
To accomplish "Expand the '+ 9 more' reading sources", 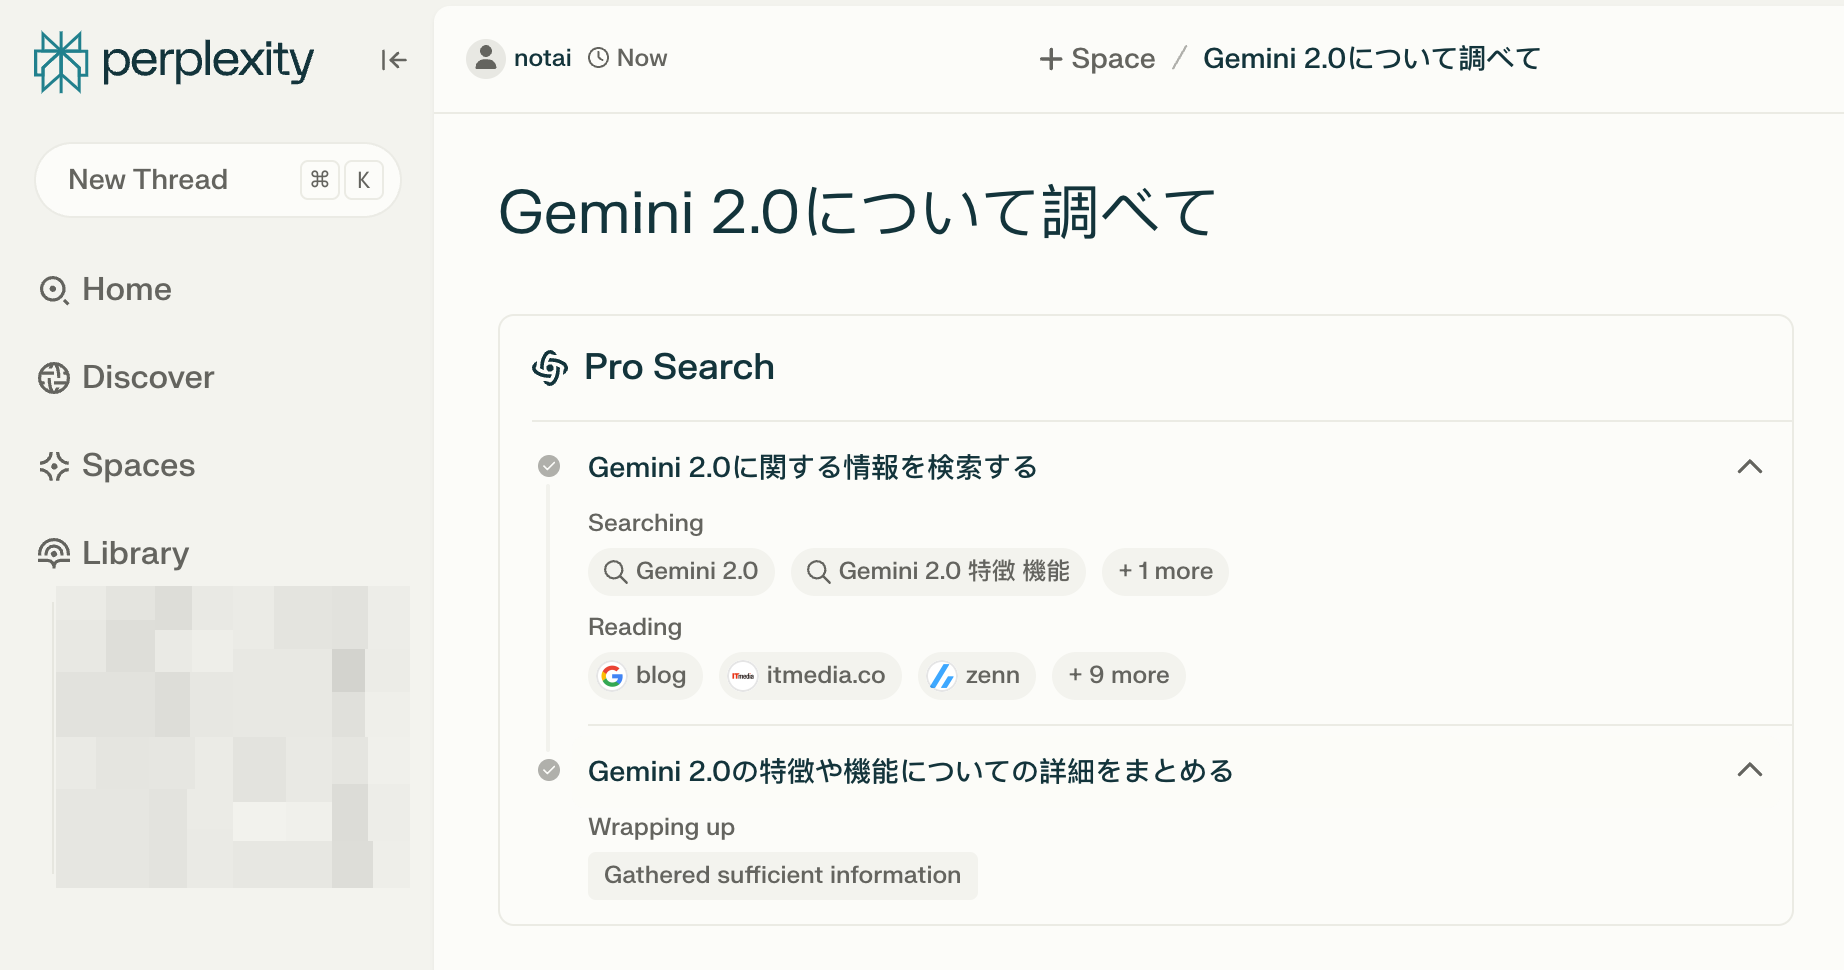I will pos(1118,676).
